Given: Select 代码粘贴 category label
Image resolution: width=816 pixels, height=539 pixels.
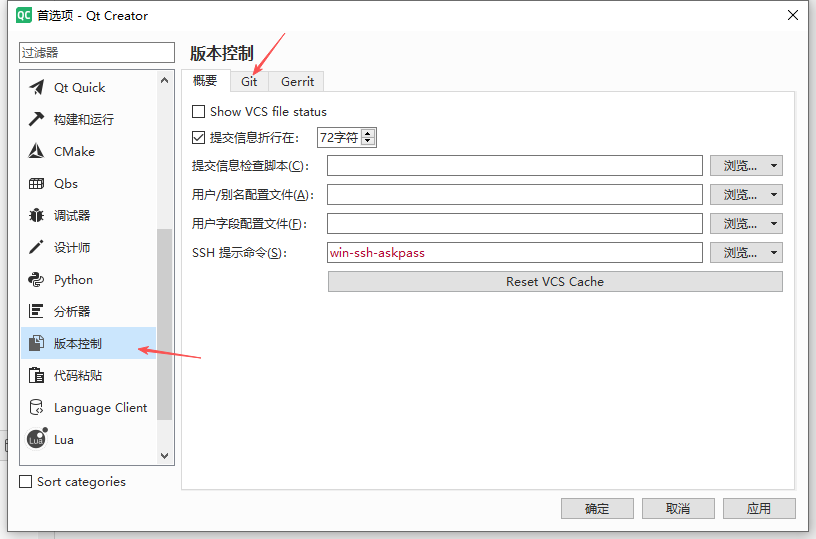Looking at the screenshot, I should tap(78, 375).
